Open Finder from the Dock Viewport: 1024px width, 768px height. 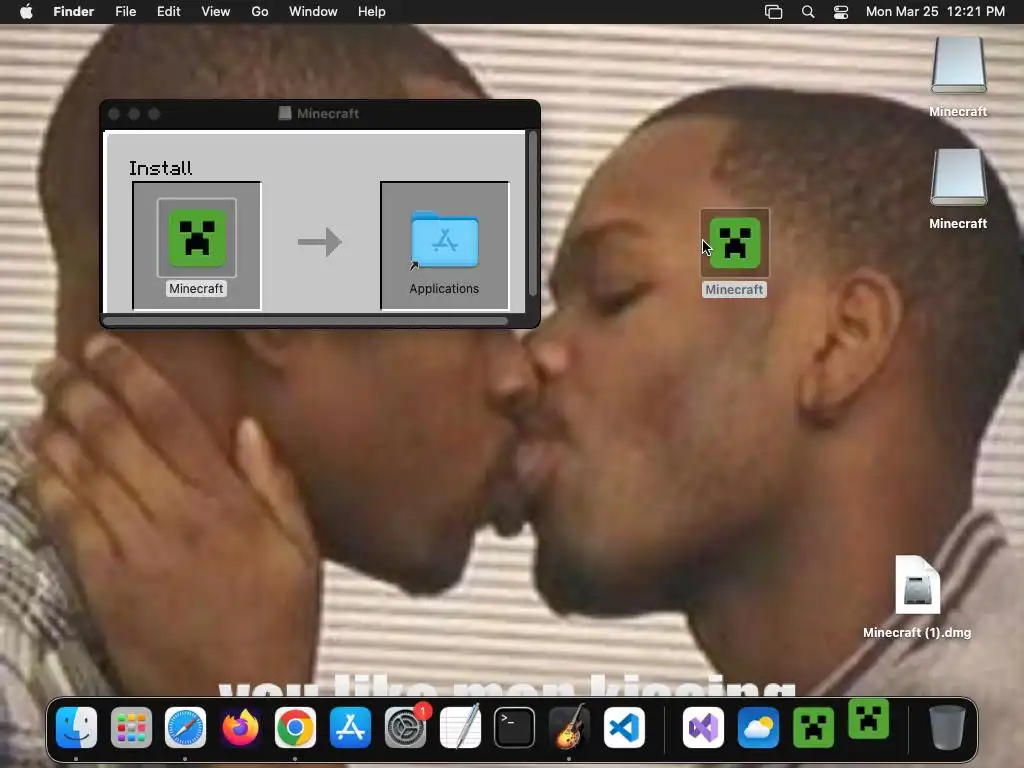pos(76,727)
